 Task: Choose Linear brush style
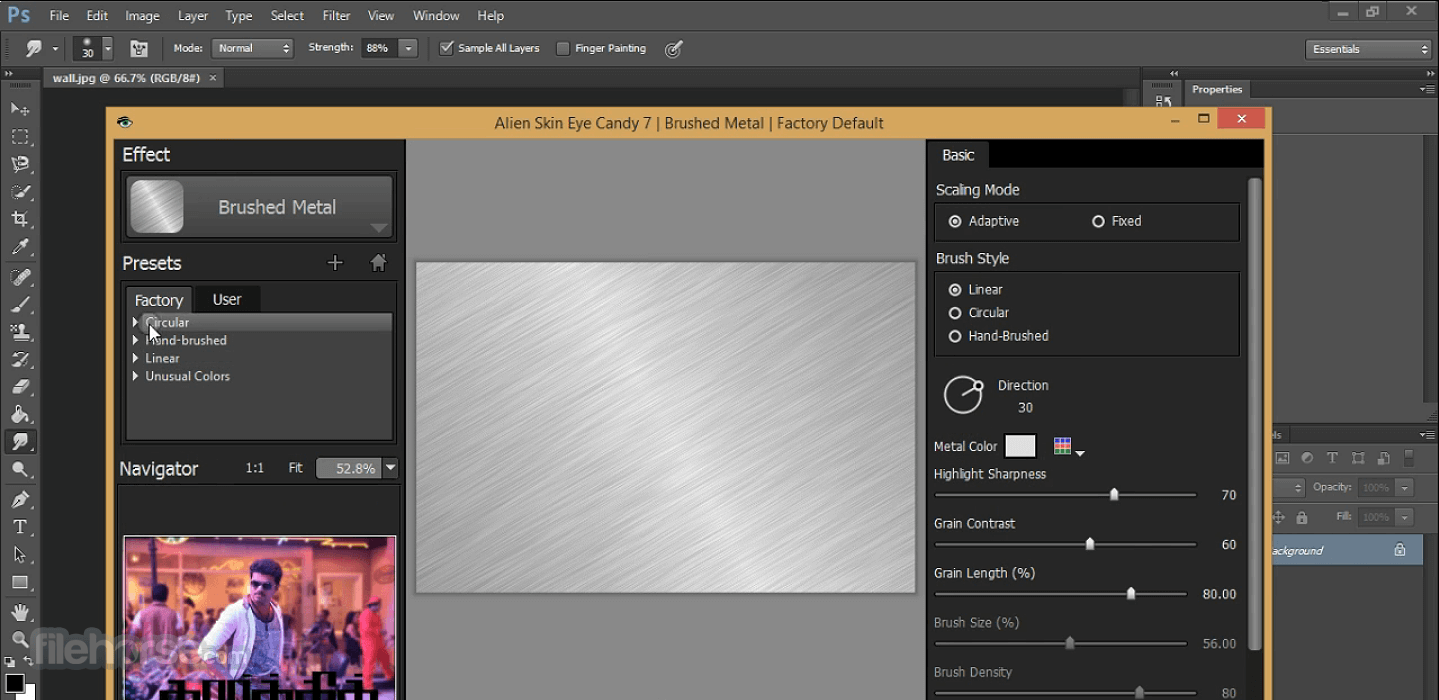955,289
